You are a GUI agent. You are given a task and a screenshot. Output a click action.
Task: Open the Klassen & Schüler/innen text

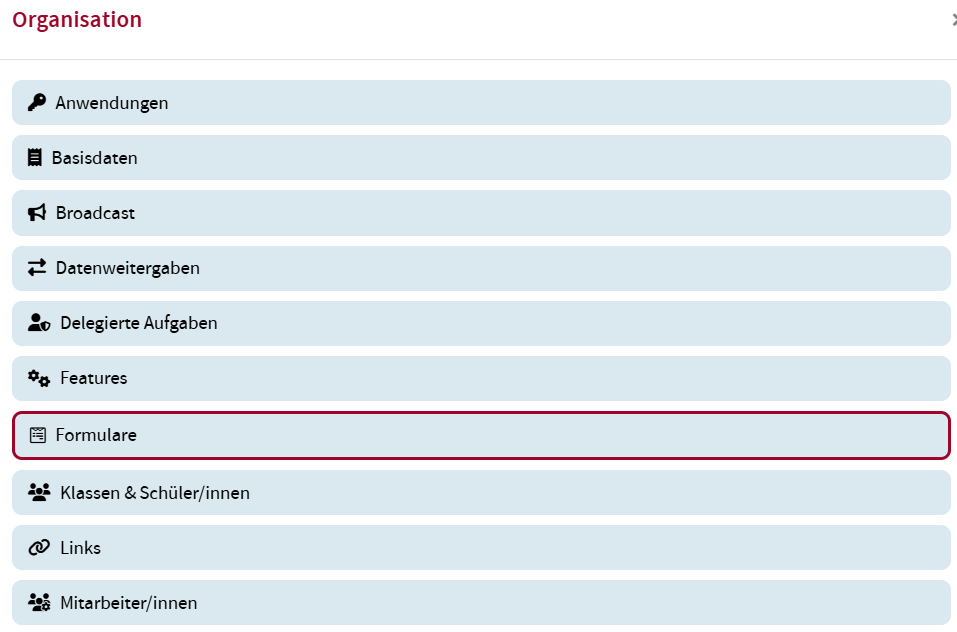click(x=155, y=493)
